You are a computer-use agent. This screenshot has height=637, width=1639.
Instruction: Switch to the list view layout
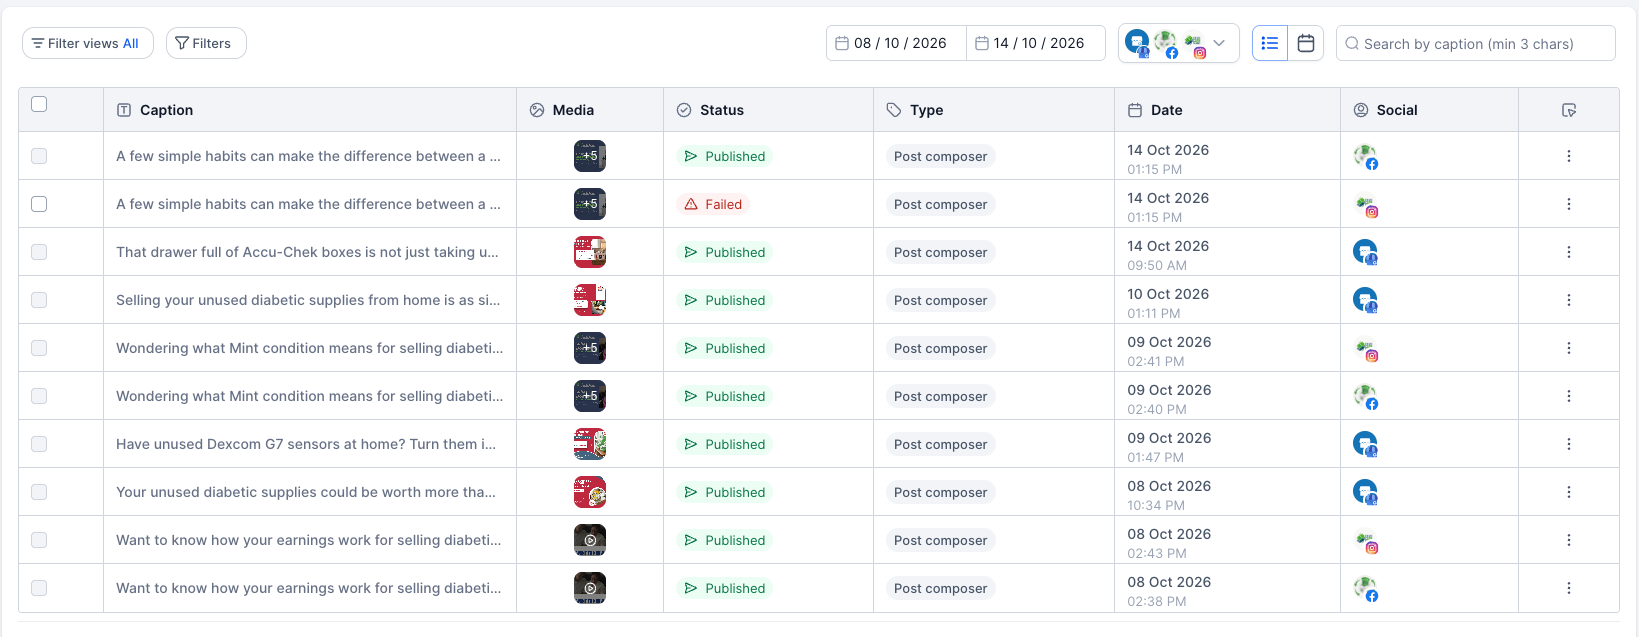pos(1270,43)
